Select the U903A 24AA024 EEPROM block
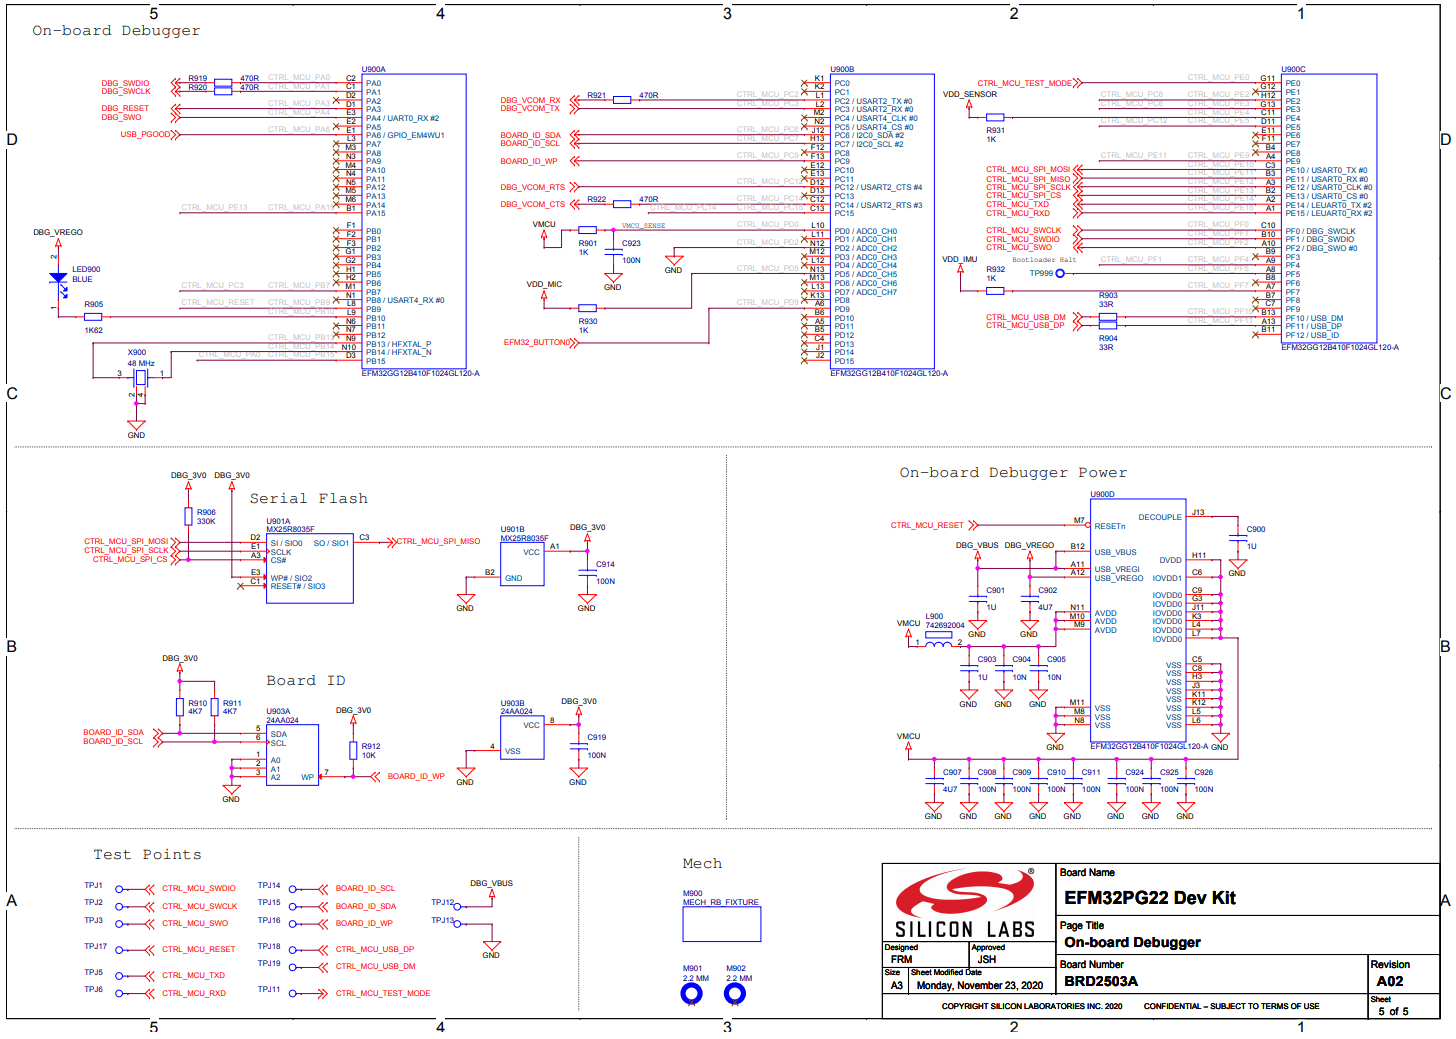 coord(292,755)
